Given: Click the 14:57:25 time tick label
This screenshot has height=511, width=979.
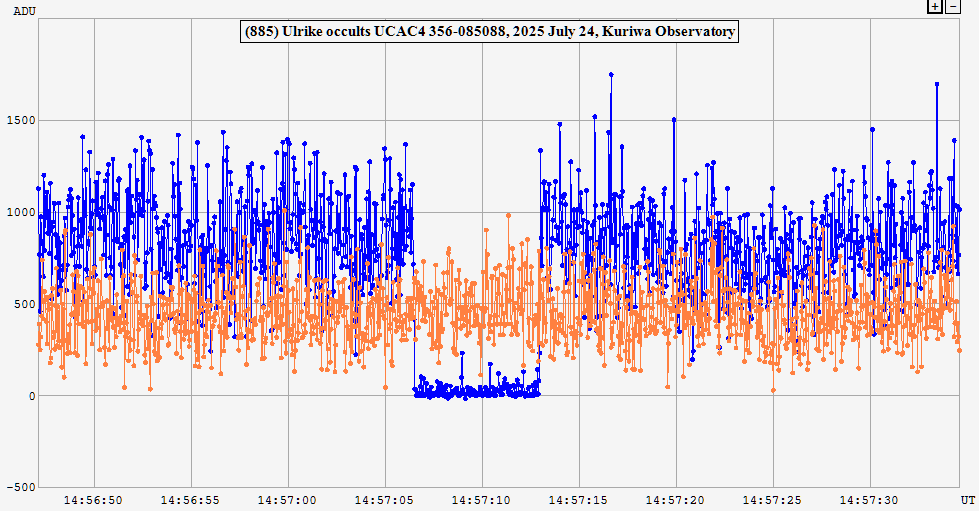Looking at the screenshot, I should pyautogui.click(x=774, y=499).
